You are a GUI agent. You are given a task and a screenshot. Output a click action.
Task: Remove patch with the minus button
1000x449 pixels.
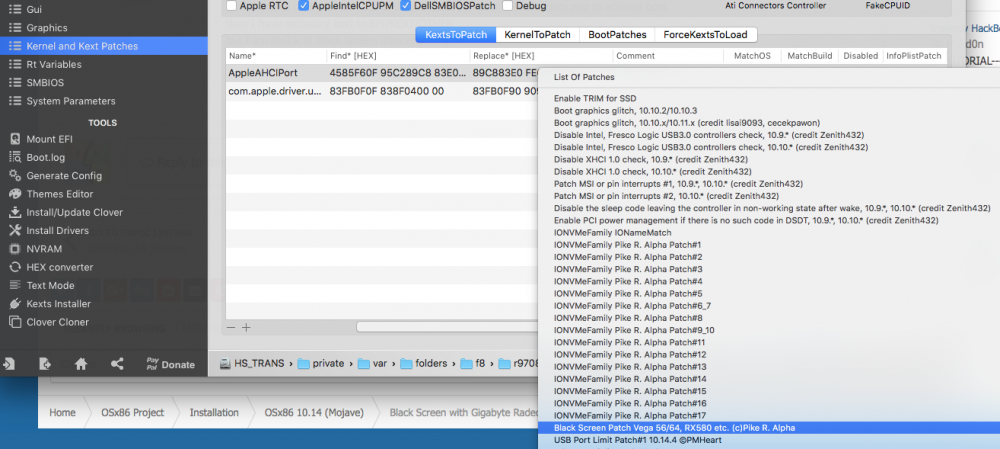click(x=232, y=327)
